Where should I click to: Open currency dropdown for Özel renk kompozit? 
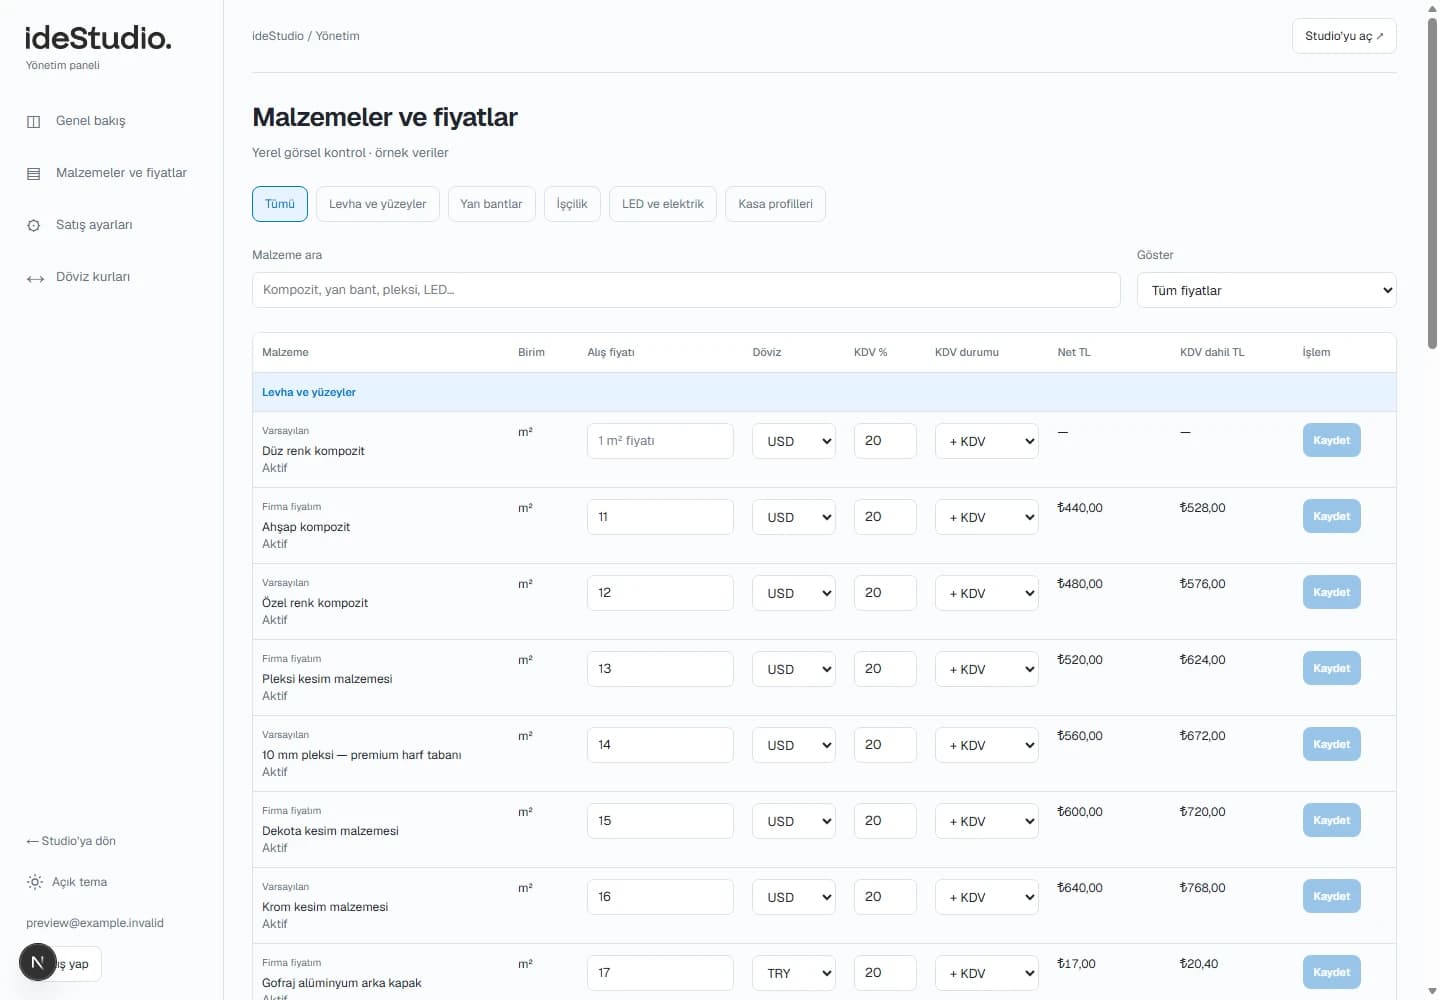(x=794, y=593)
